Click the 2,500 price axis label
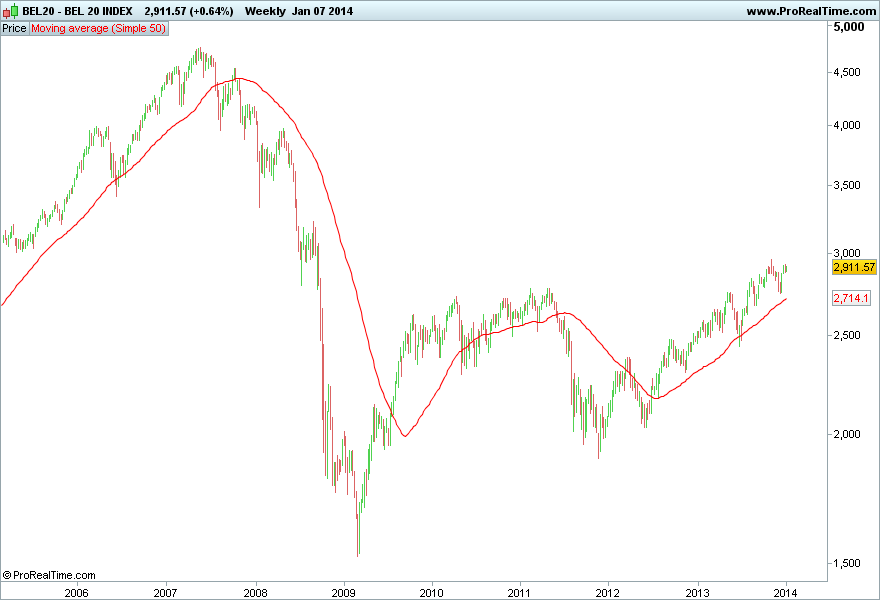 pos(847,335)
